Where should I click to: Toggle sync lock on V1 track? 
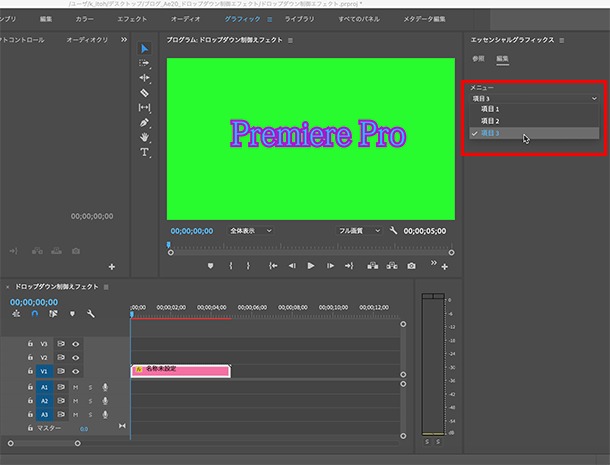point(61,371)
